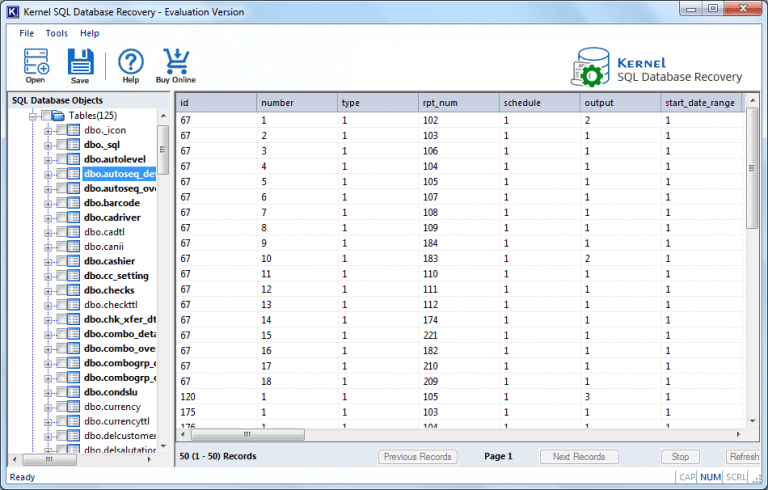Click the Kernel SQL Database Recovery logo
This screenshot has width=768, height=490.
[656, 68]
